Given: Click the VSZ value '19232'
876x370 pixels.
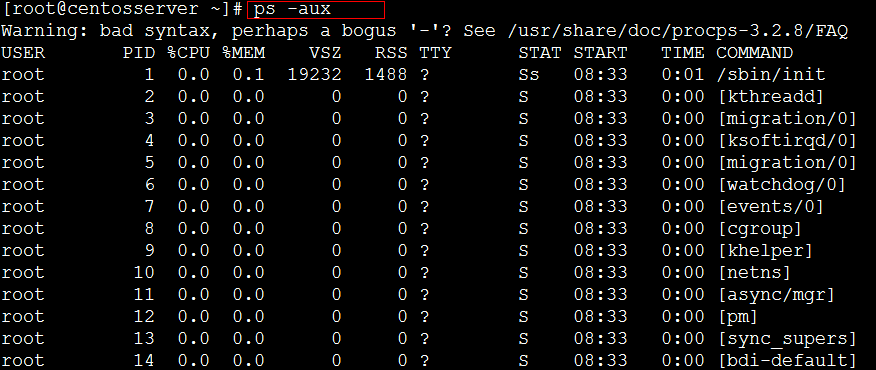Looking at the screenshot, I should (x=315, y=75).
